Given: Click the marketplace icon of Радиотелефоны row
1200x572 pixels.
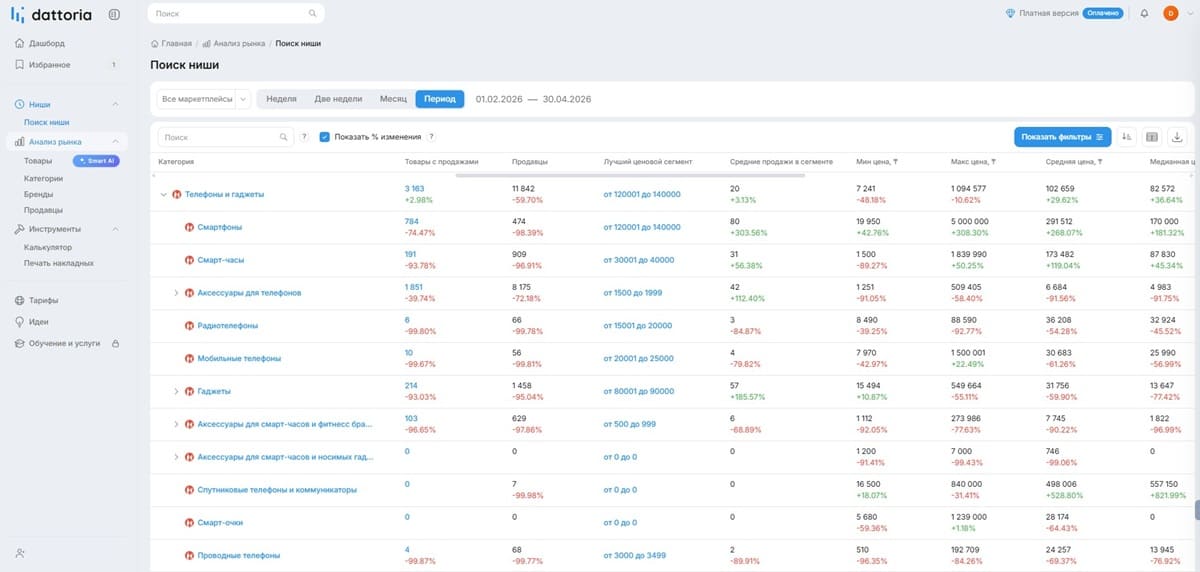Looking at the screenshot, I should tap(189, 325).
